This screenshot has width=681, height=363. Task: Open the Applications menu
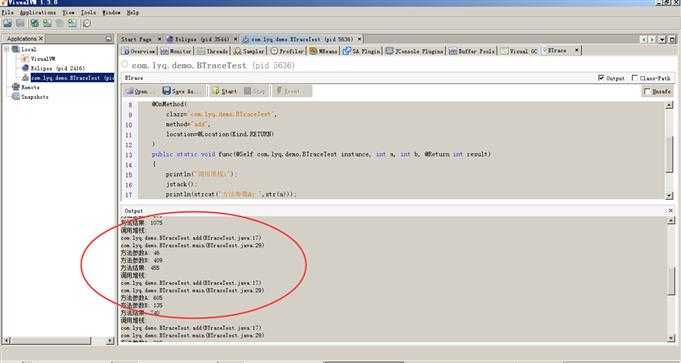click(38, 13)
